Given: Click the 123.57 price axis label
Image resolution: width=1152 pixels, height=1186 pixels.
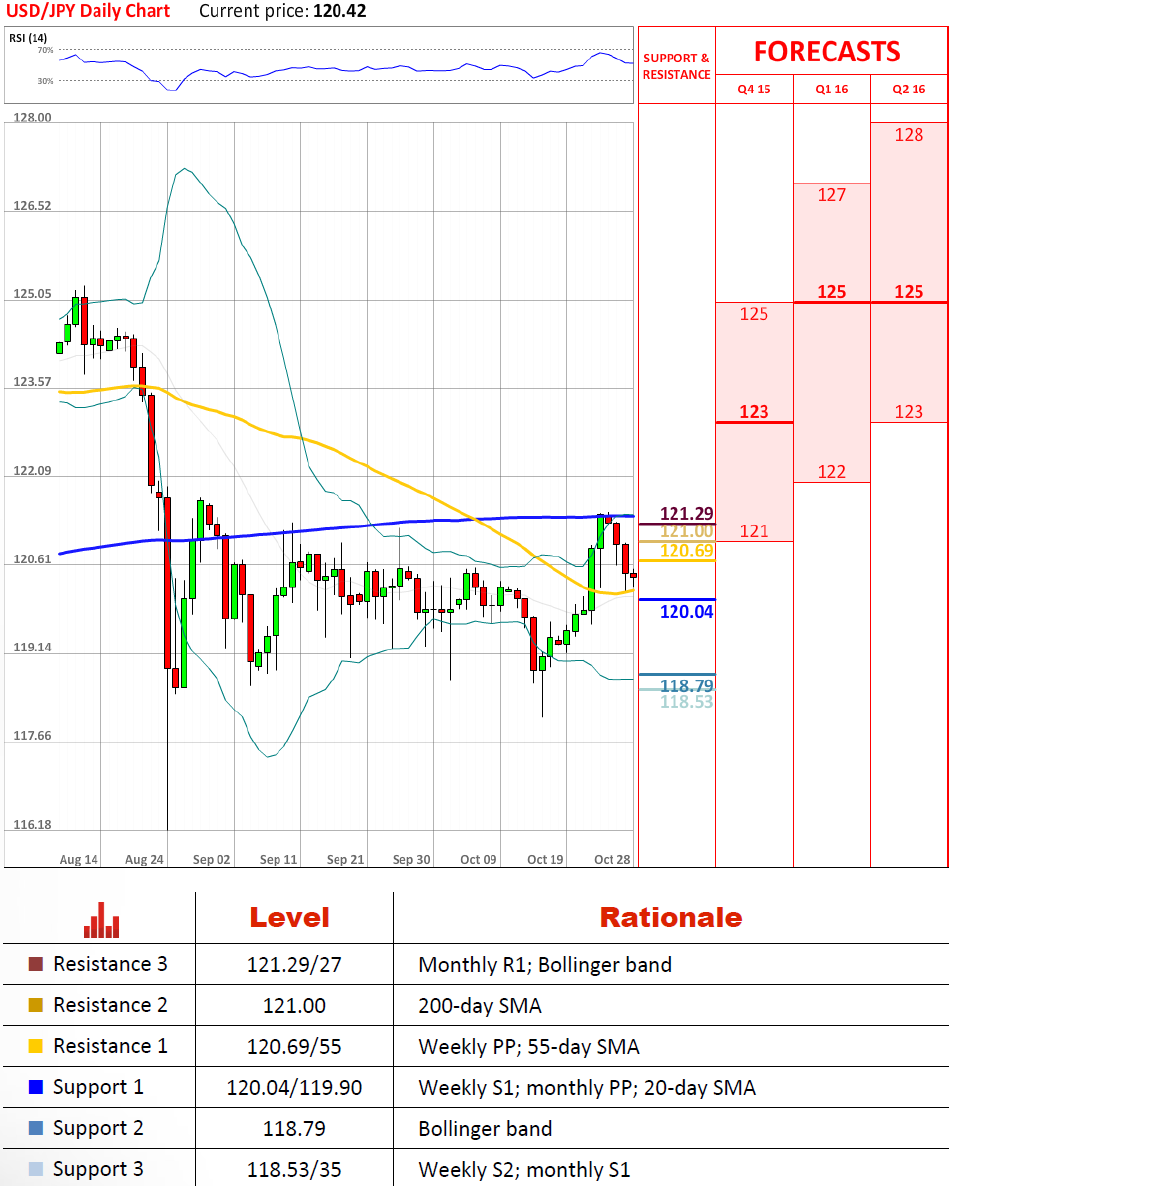Looking at the screenshot, I should pos(33,382).
